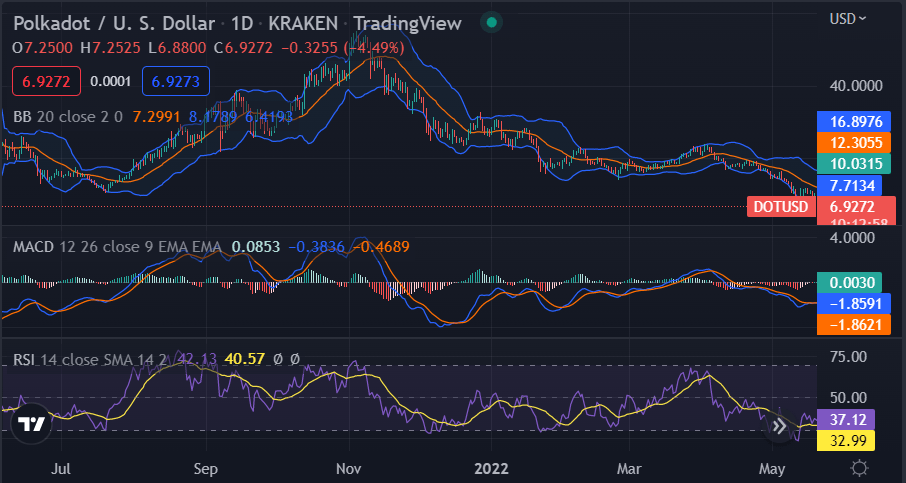Click the blue buy price 6.9273 button
Screen dimensions: 906x483
pyautogui.click(x=176, y=81)
